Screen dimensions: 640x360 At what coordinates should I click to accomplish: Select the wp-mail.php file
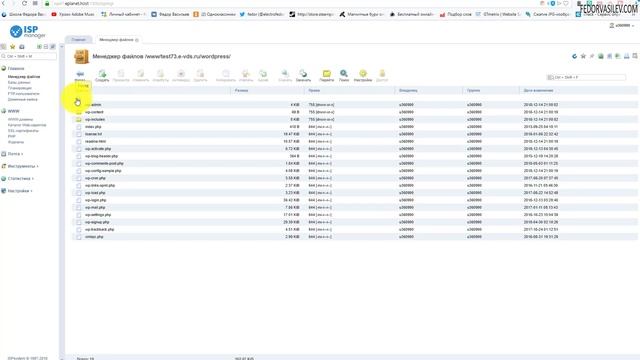(95, 208)
